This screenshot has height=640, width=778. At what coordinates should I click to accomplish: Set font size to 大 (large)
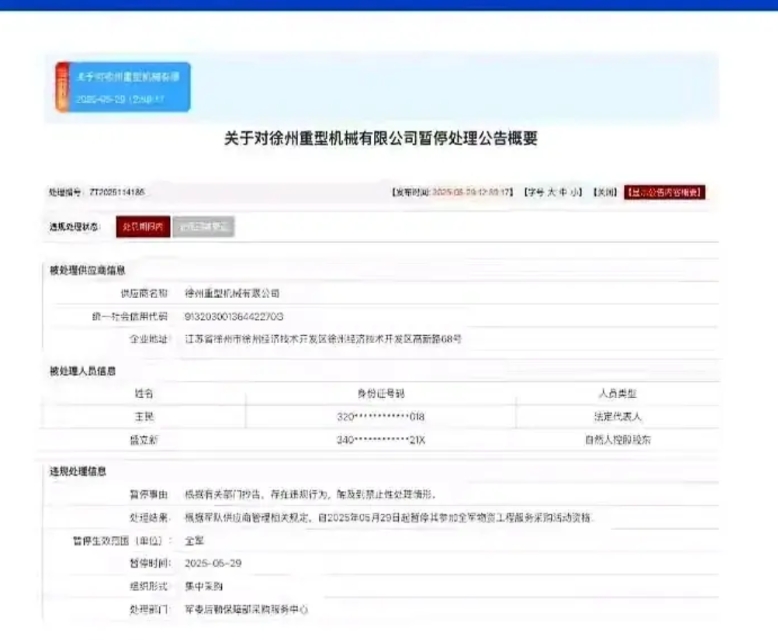[552, 192]
